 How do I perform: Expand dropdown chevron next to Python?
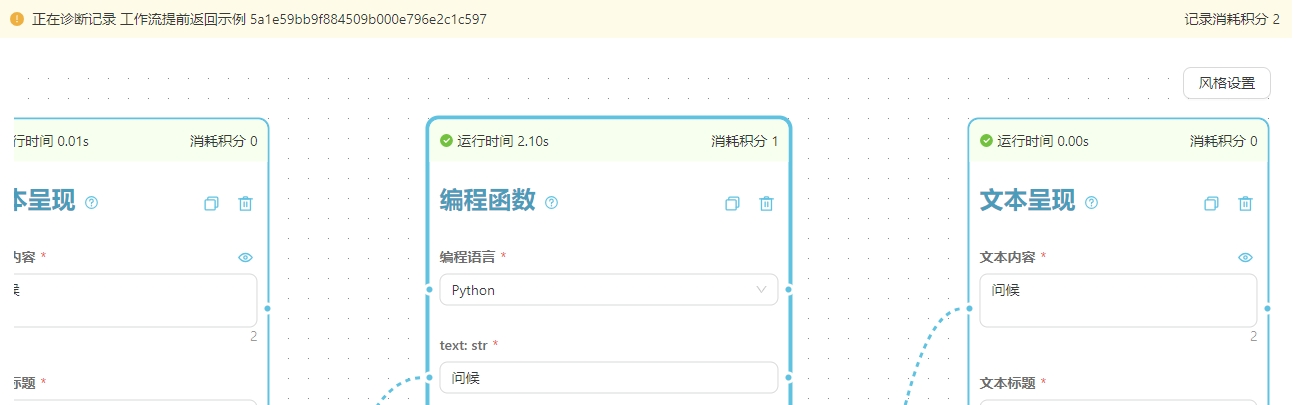click(762, 290)
